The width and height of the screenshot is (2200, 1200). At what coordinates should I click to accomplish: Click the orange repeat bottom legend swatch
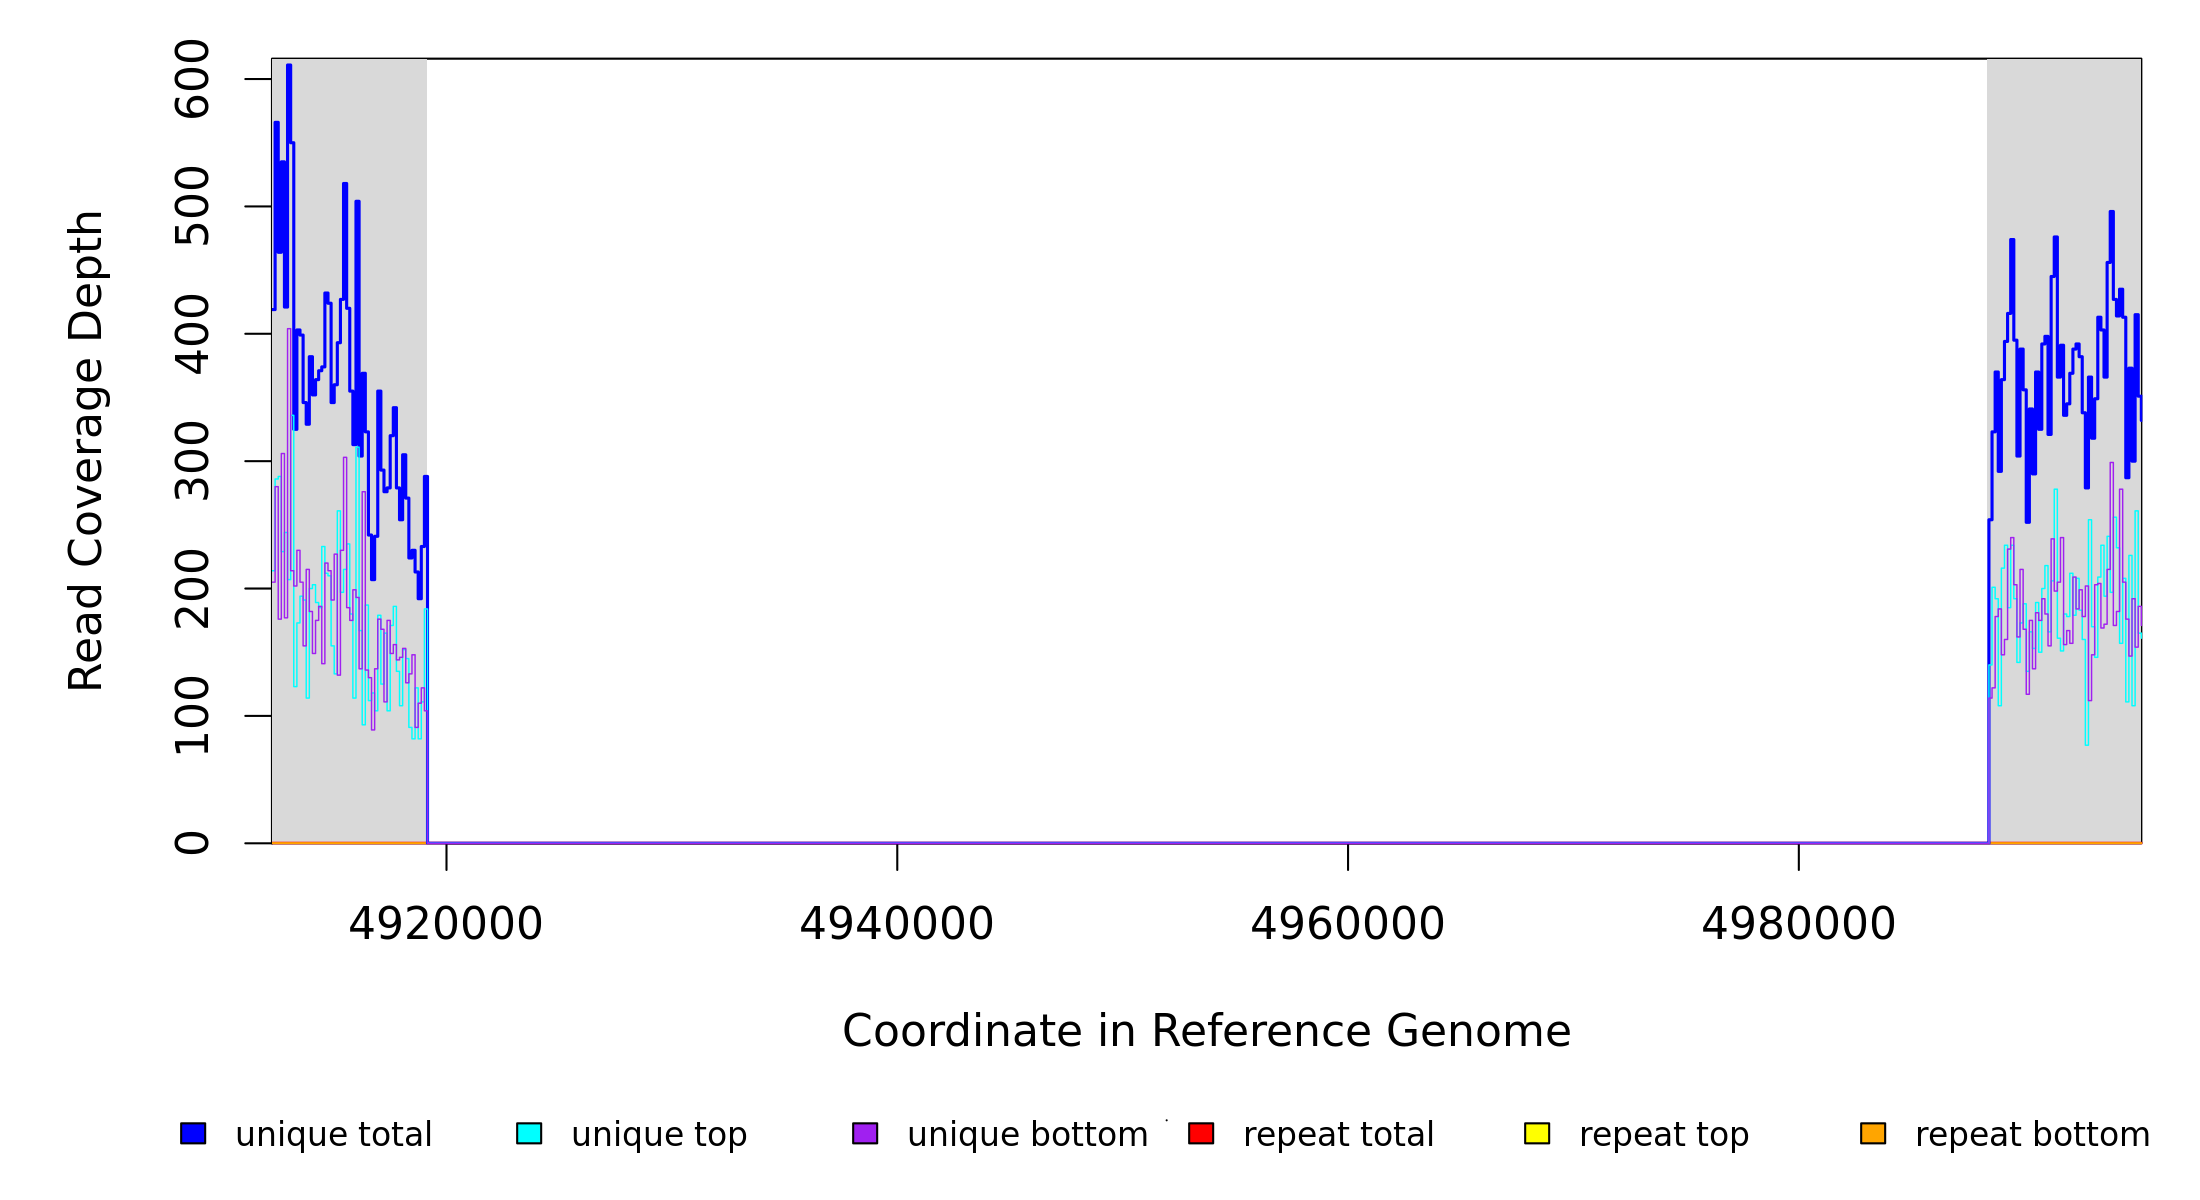(1873, 1134)
